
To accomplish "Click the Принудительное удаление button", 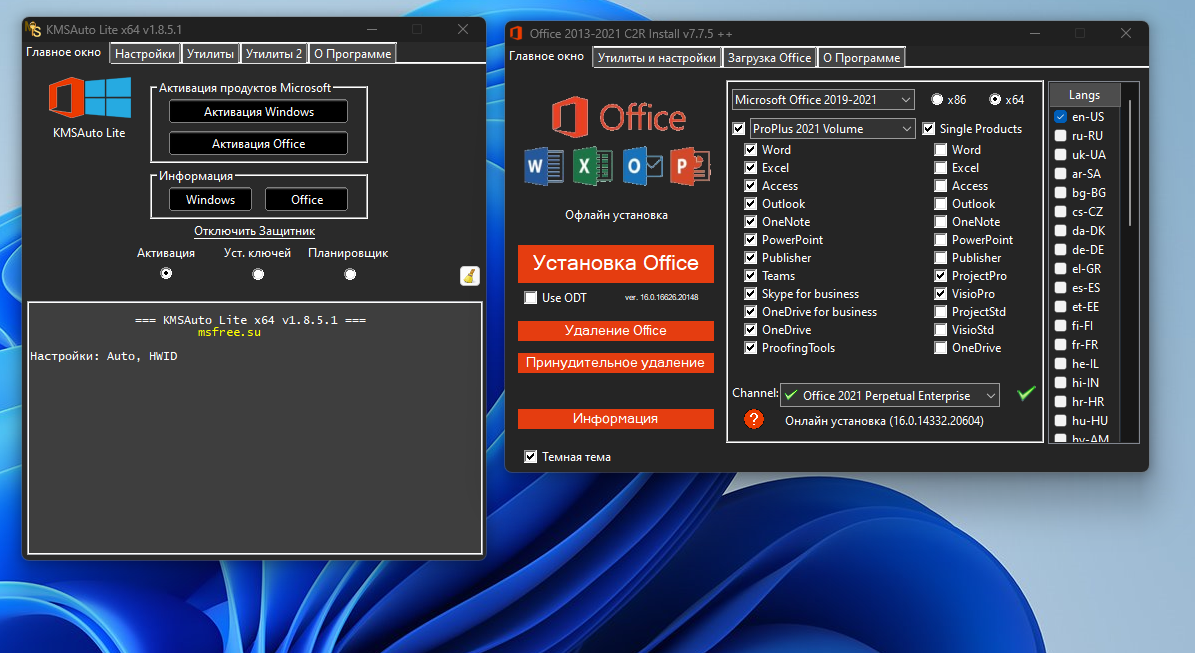I will click(616, 363).
